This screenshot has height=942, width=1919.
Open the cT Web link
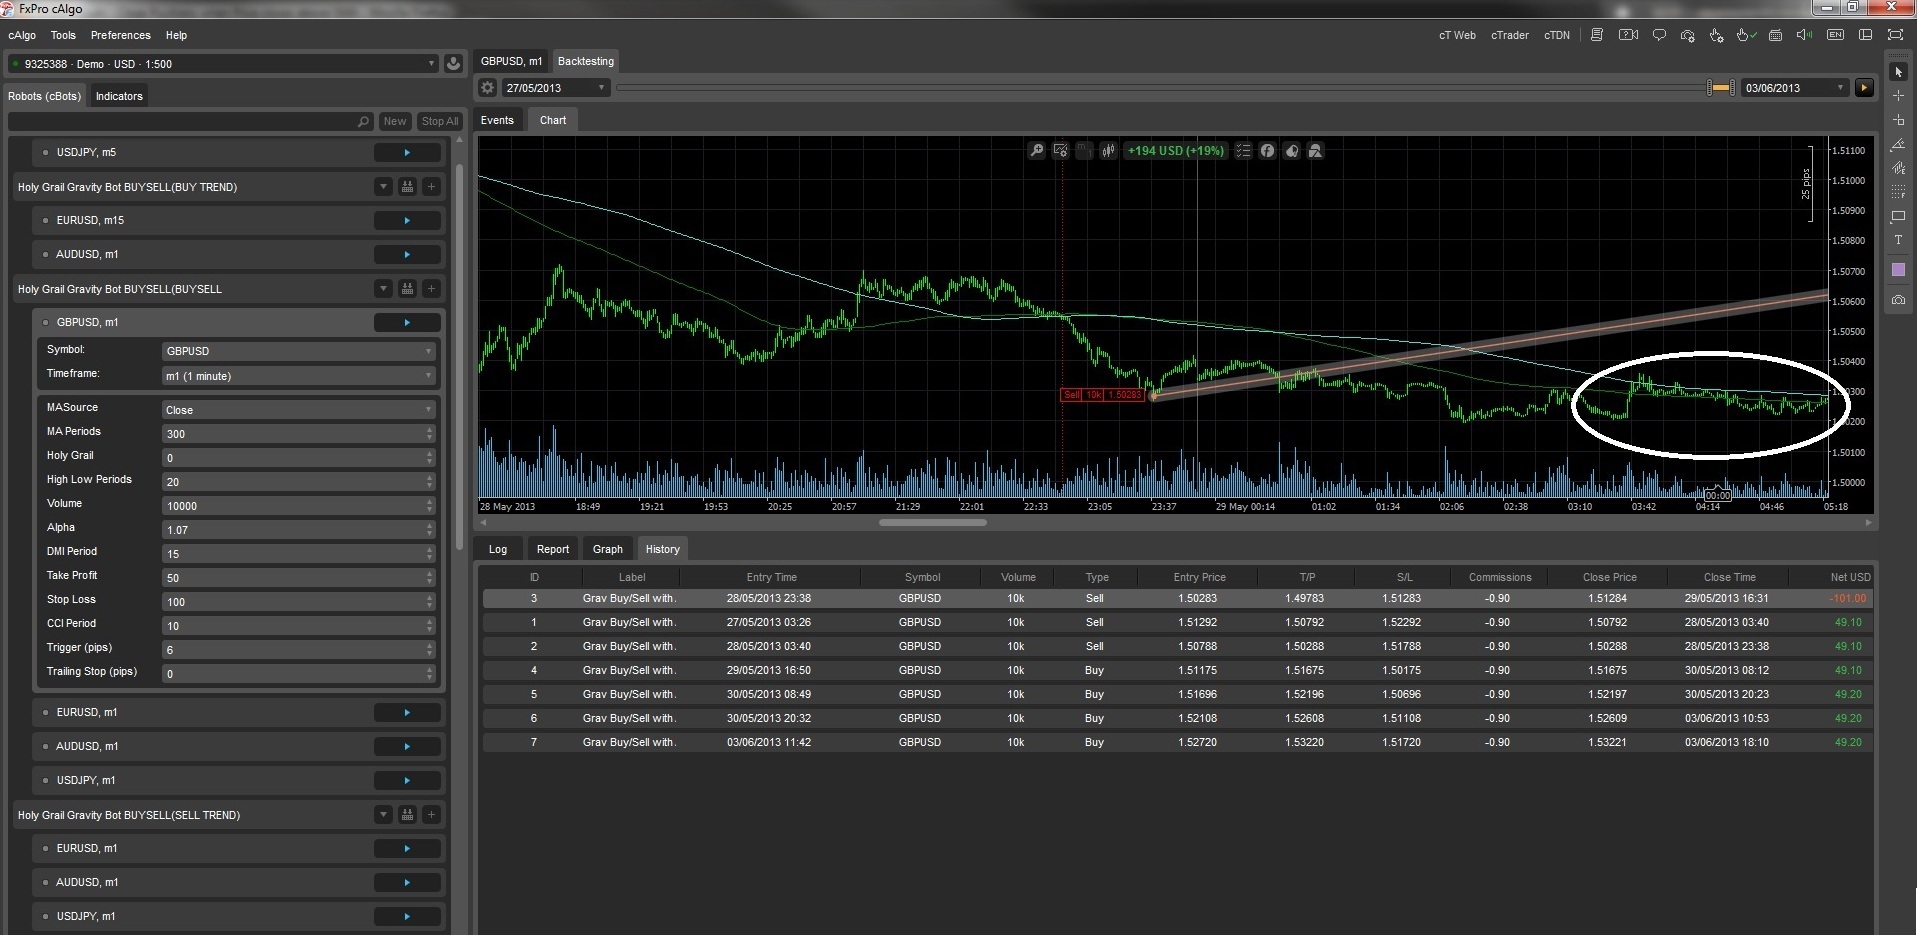1457,35
